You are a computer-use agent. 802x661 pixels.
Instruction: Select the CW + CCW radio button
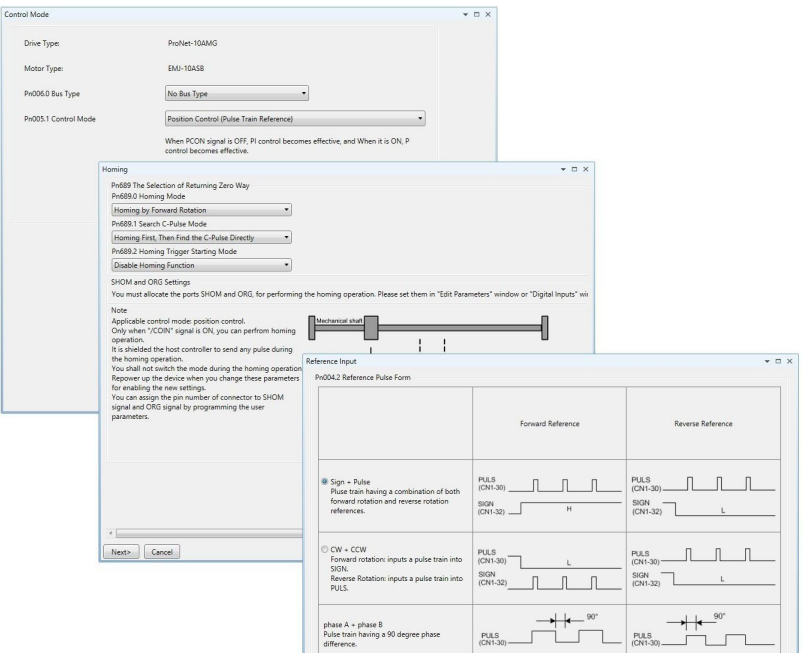tap(324, 549)
